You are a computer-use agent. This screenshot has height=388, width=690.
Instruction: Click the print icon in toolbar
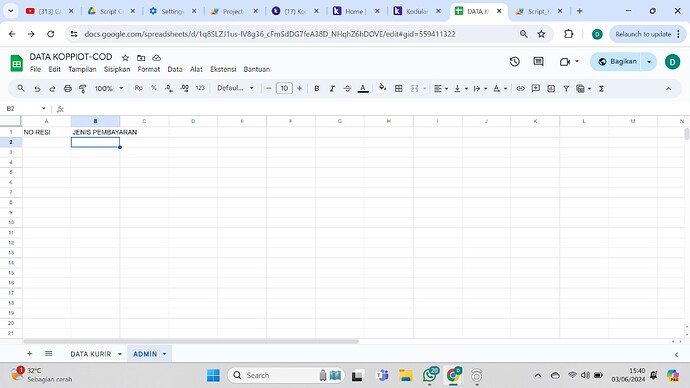click(x=67, y=88)
